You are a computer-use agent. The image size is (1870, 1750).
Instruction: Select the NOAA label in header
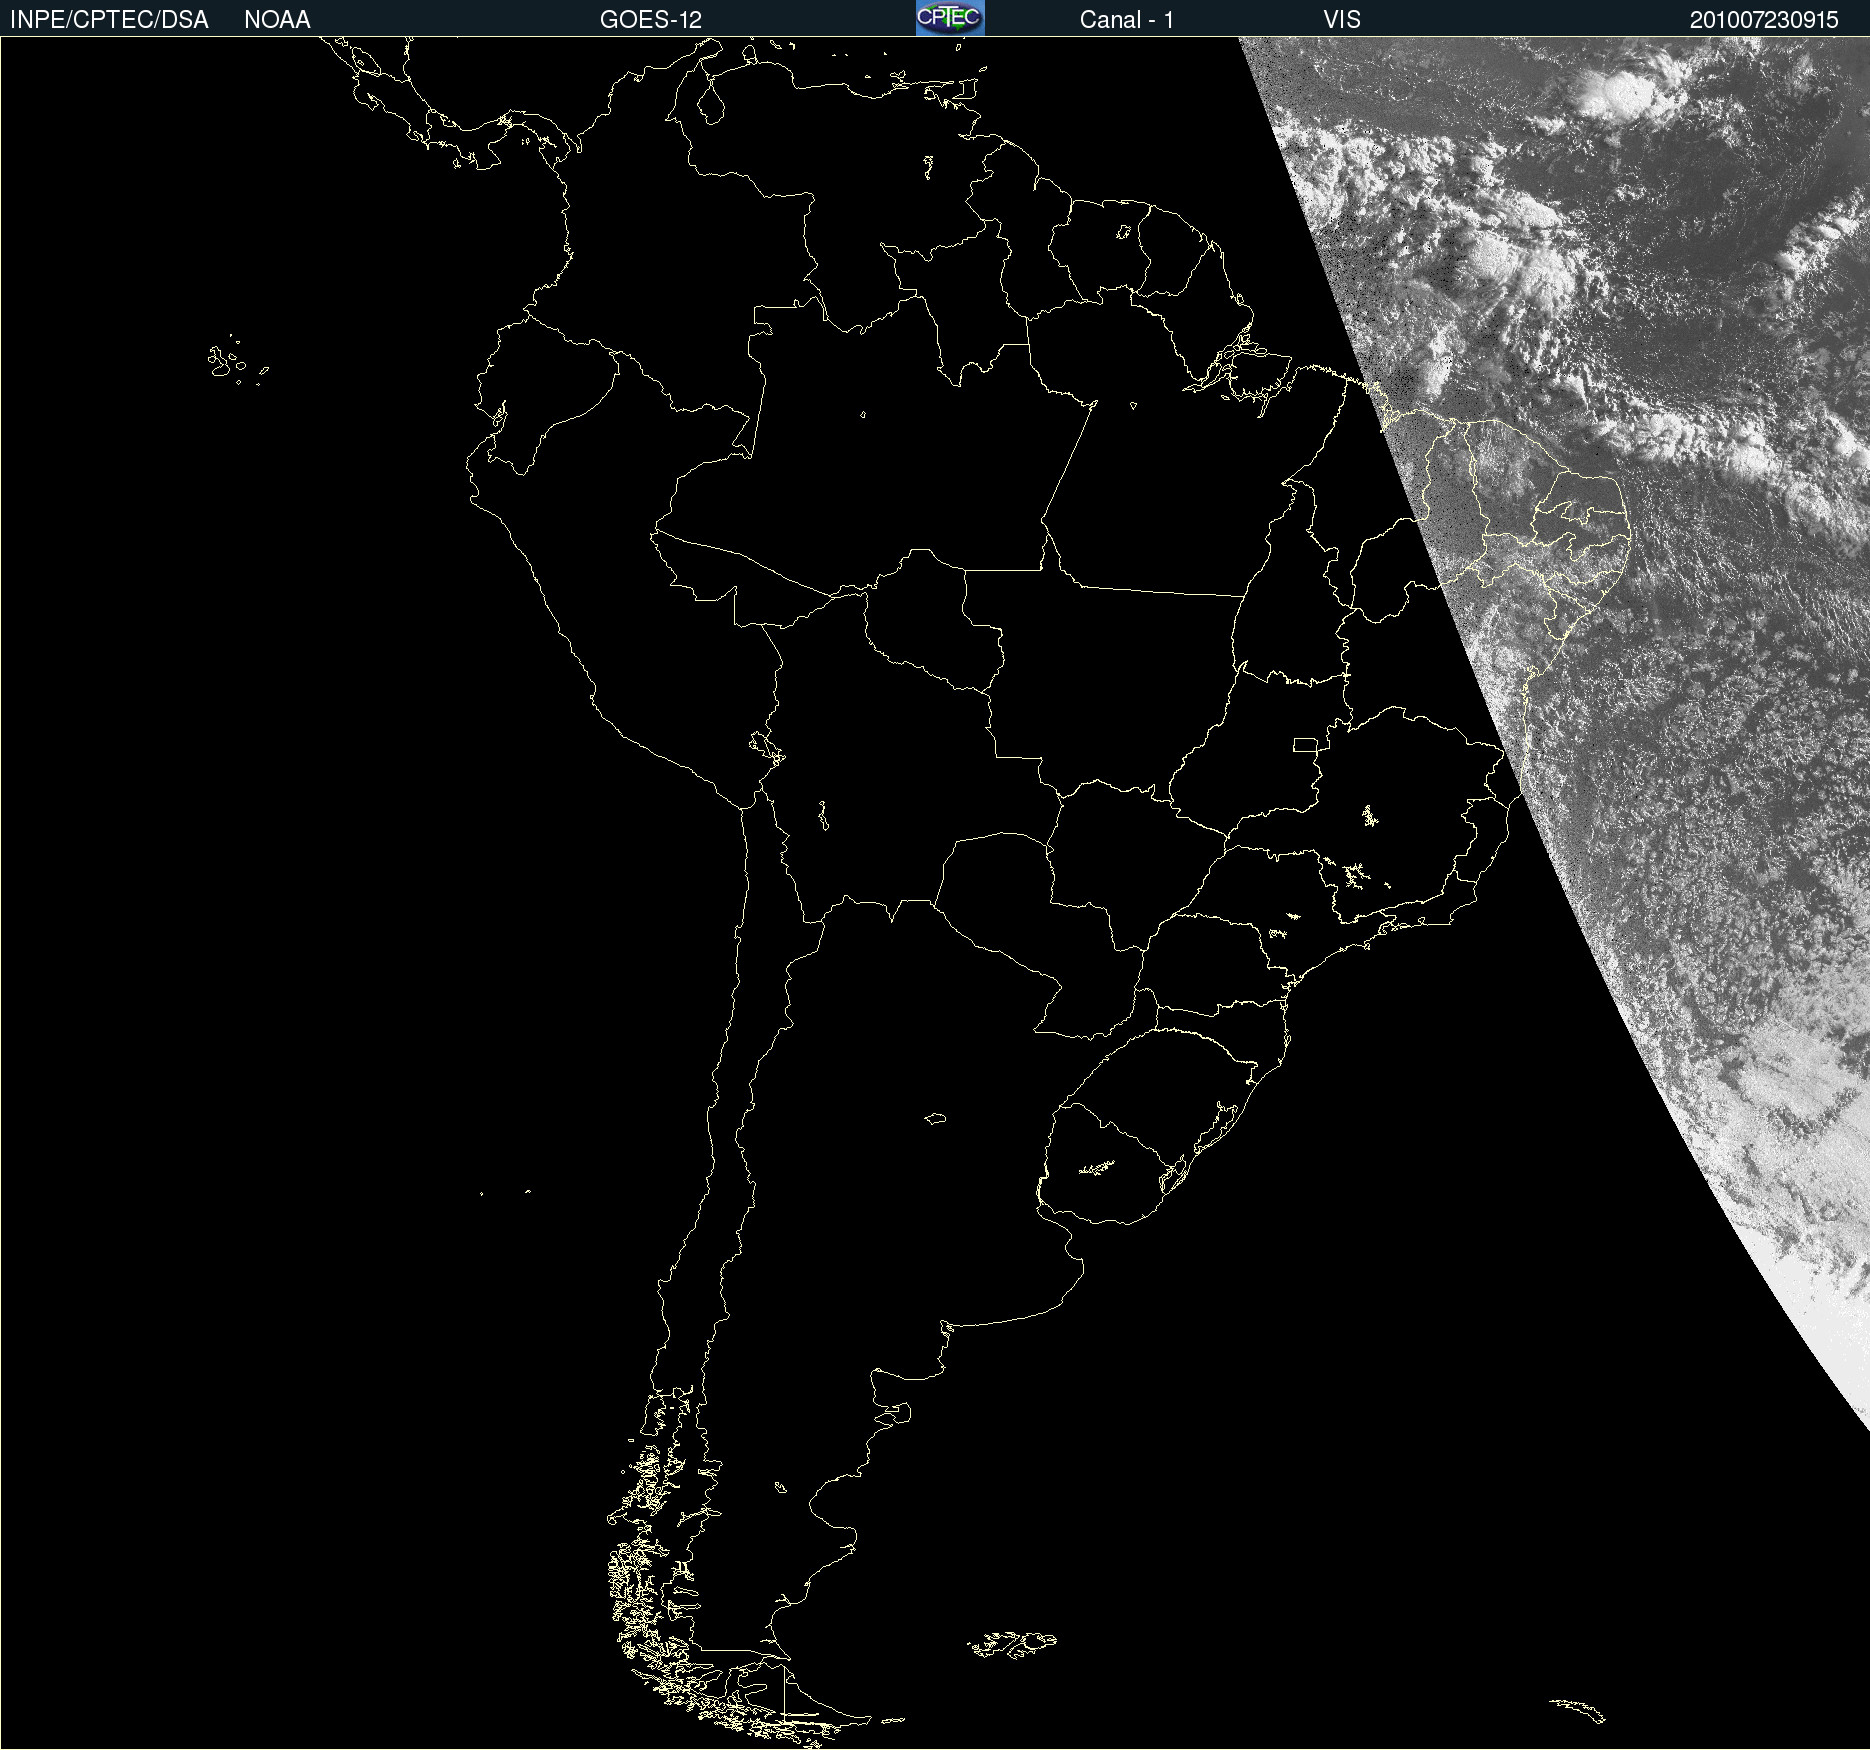coord(277,20)
